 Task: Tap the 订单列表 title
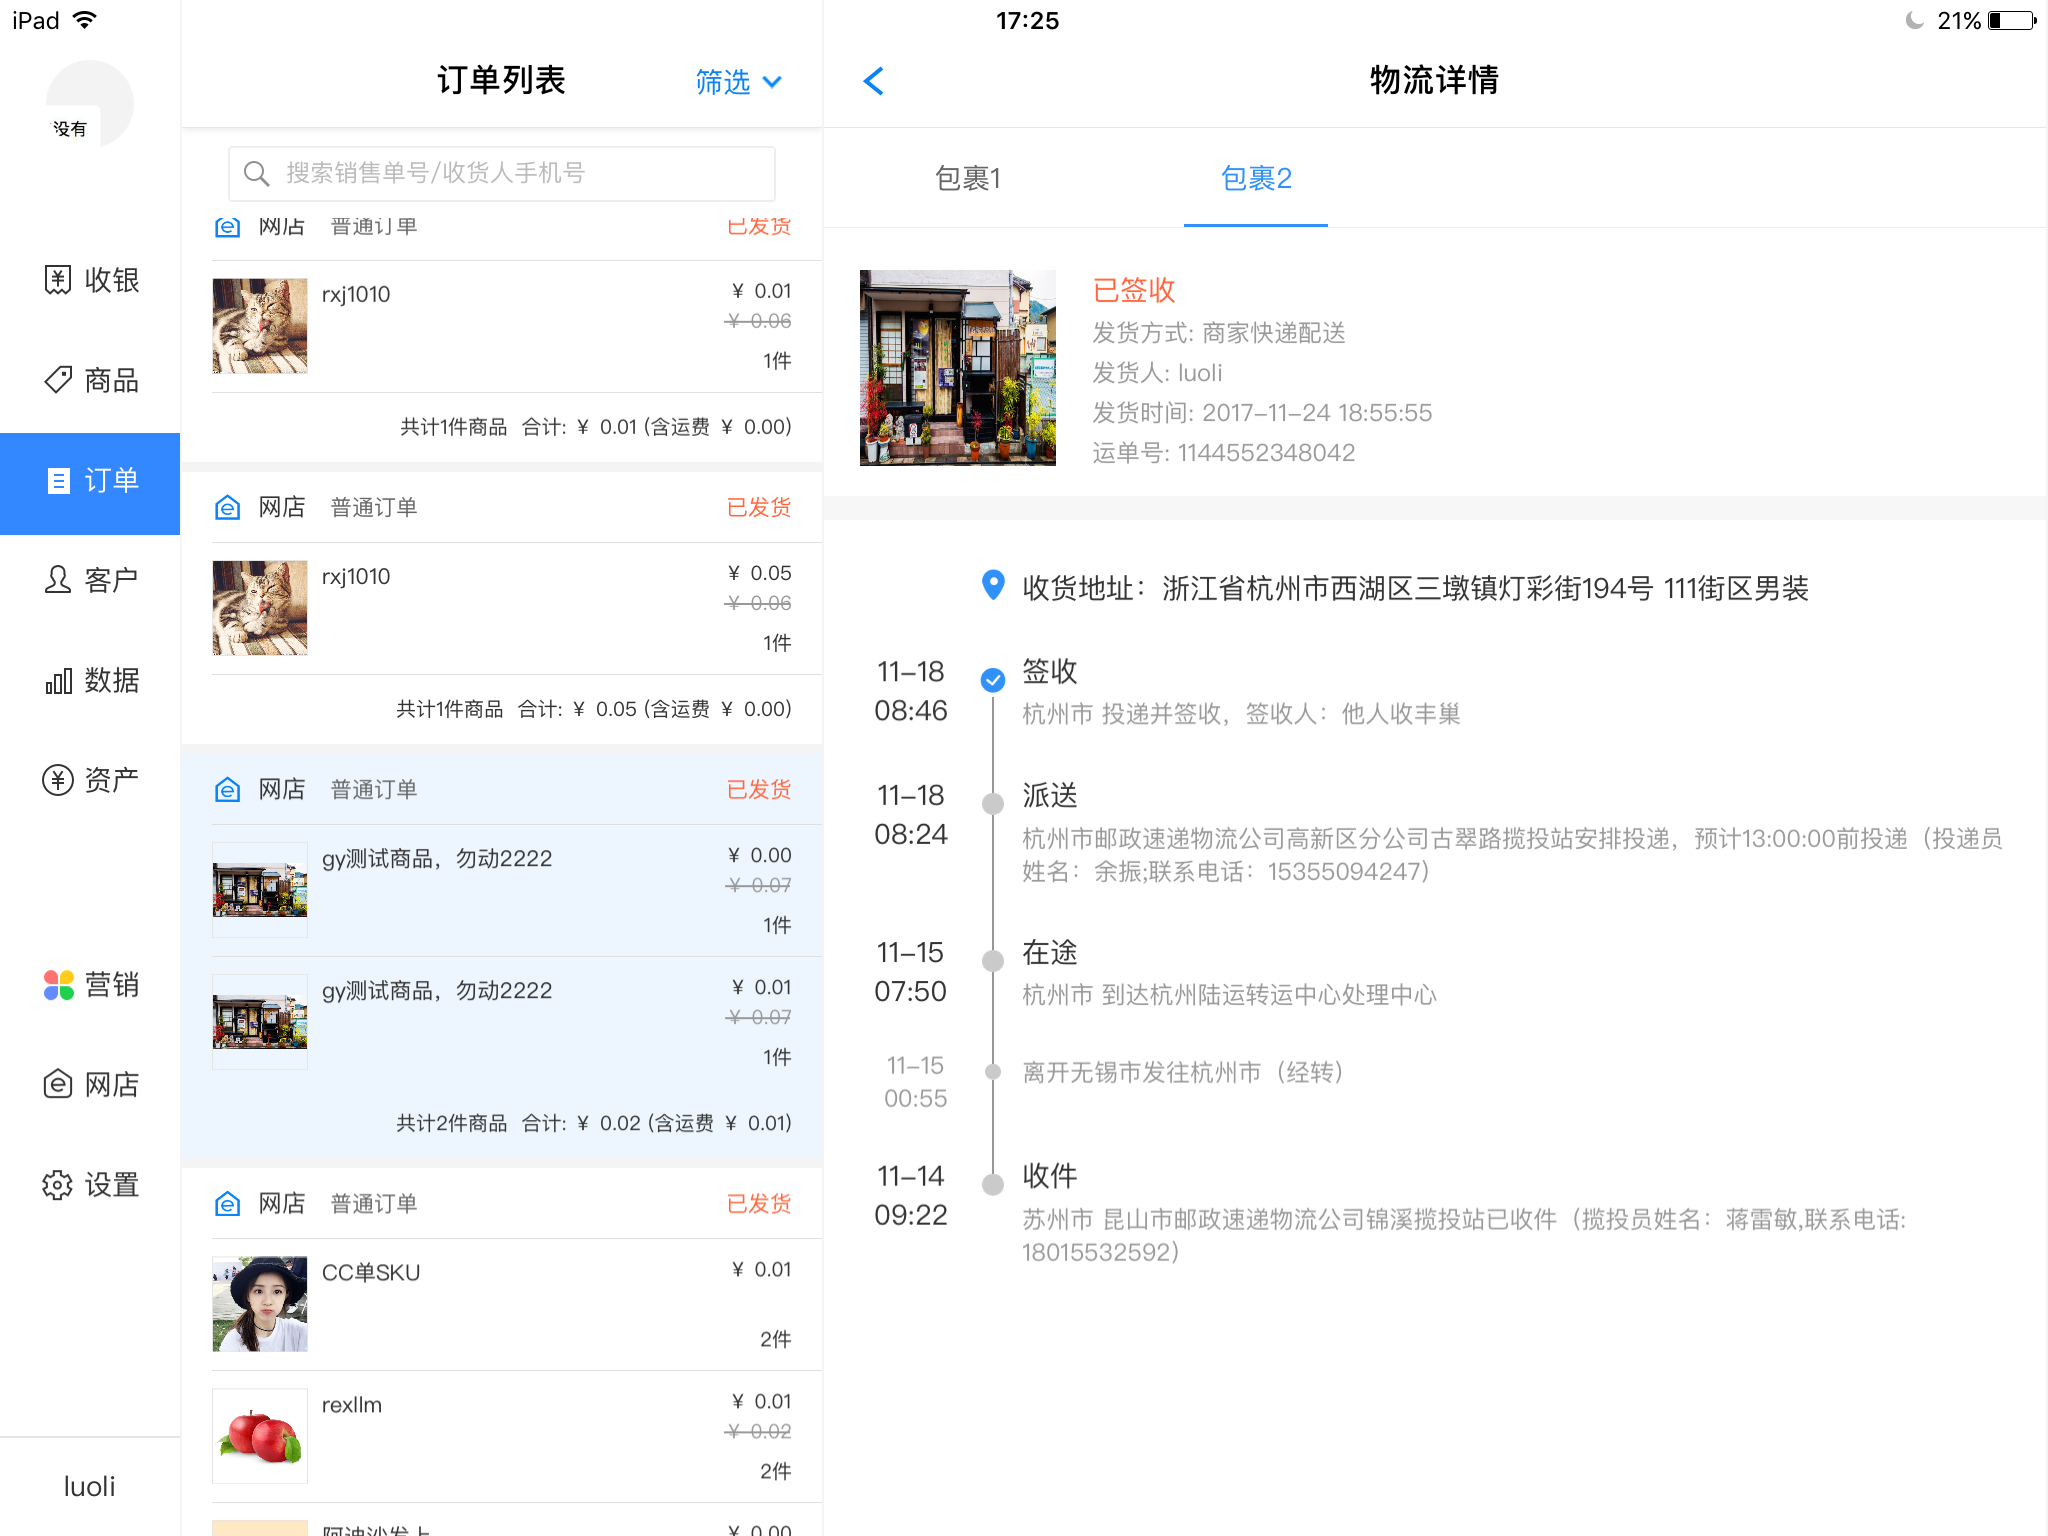[x=501, y=80]
